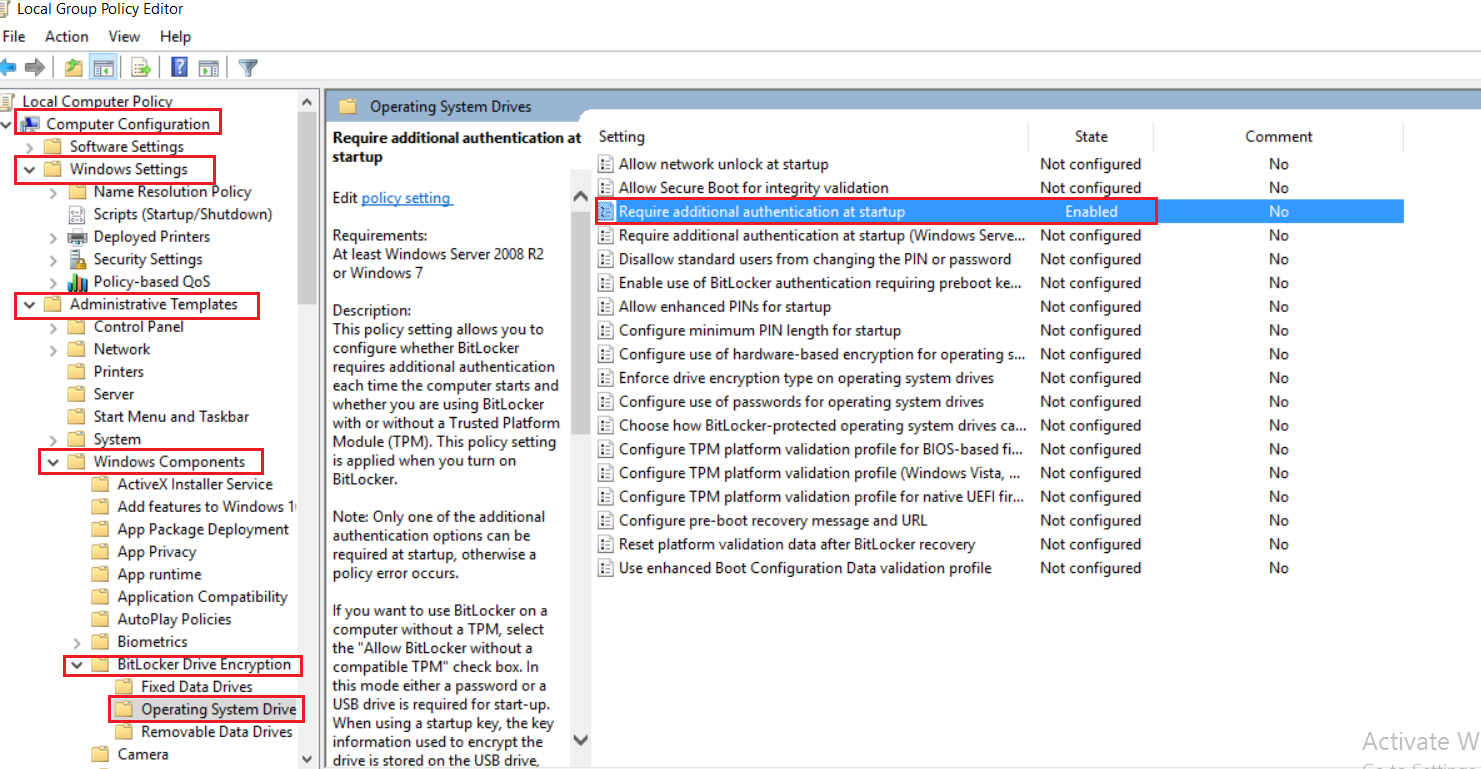Open the Action menu
This screenshot has height=769, width=1481.
click(67, 36)
